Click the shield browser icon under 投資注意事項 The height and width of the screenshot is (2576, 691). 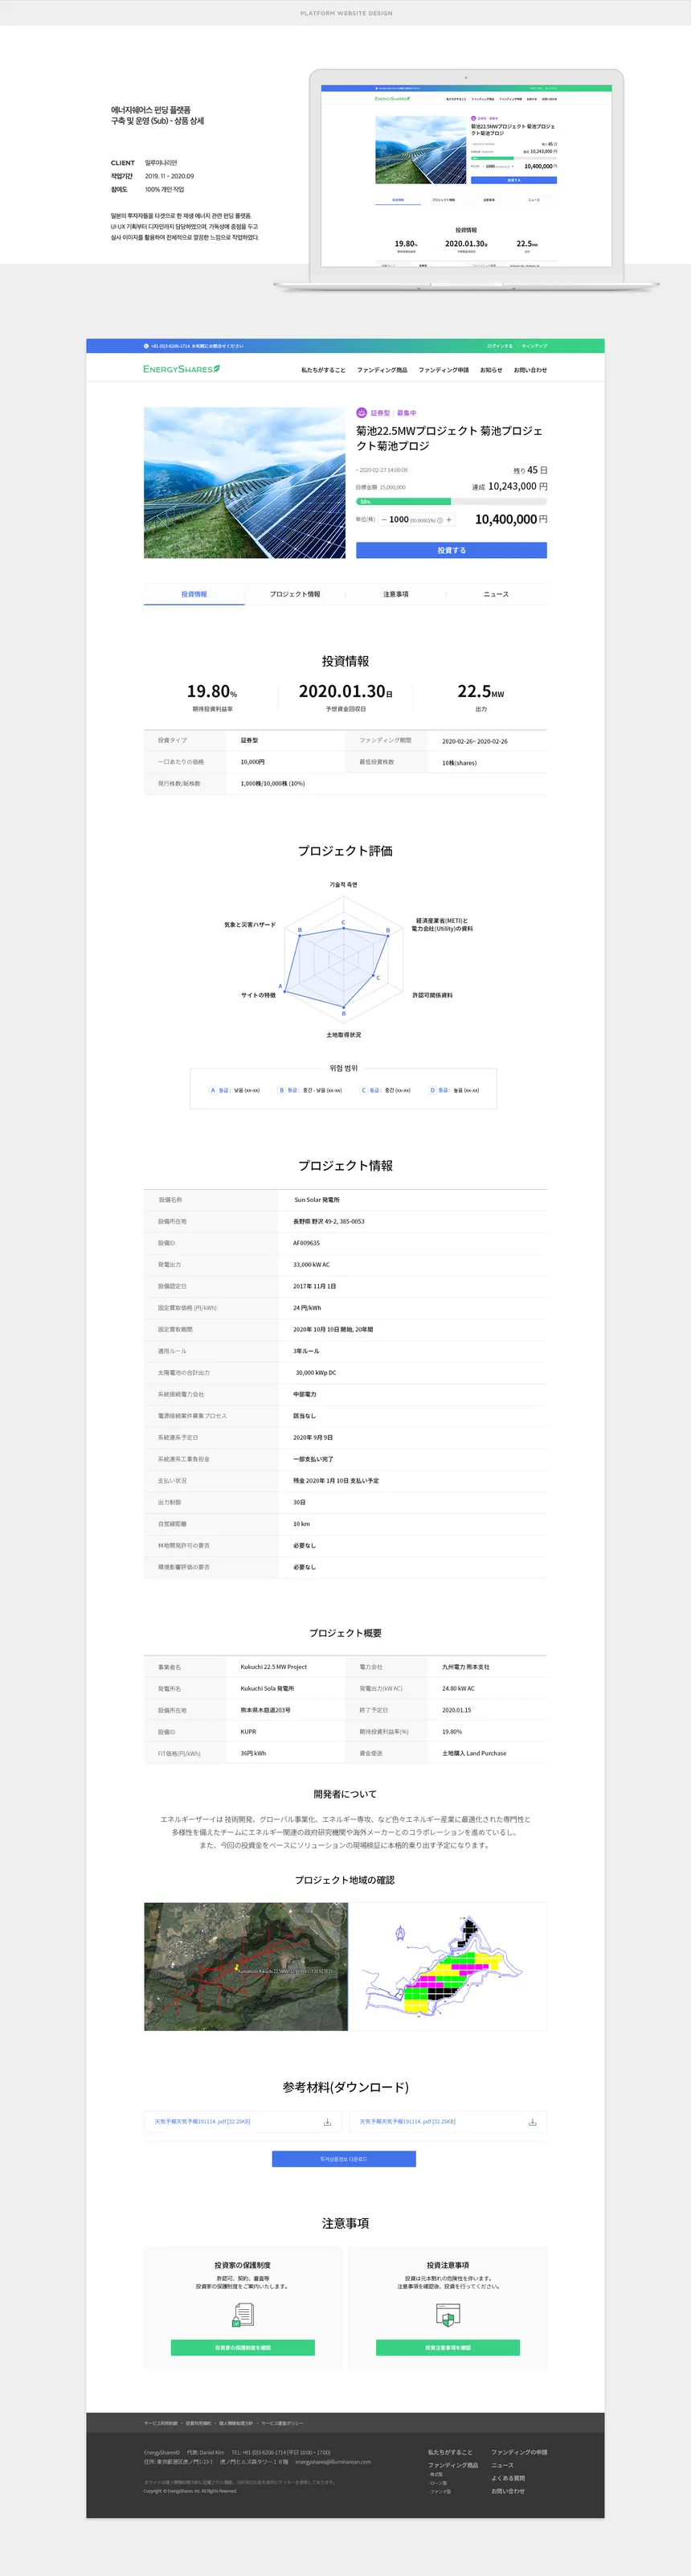point(448,2315)
